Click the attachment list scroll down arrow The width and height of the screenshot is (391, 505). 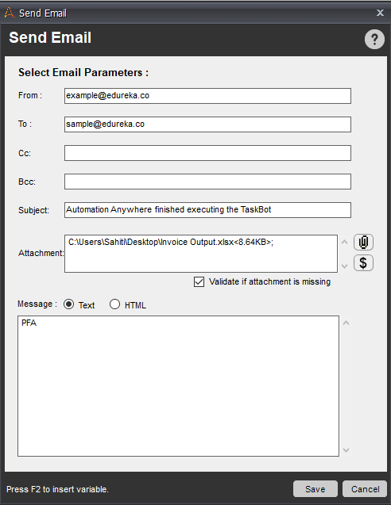[345, 266]
